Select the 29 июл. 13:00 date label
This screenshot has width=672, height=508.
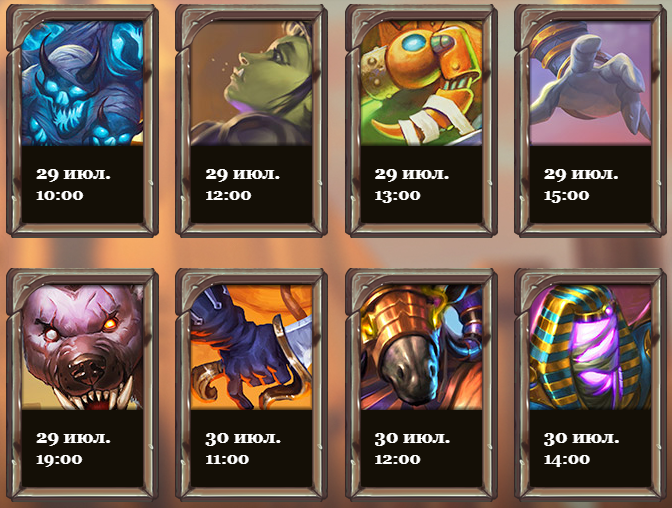[x=412, y=184]
